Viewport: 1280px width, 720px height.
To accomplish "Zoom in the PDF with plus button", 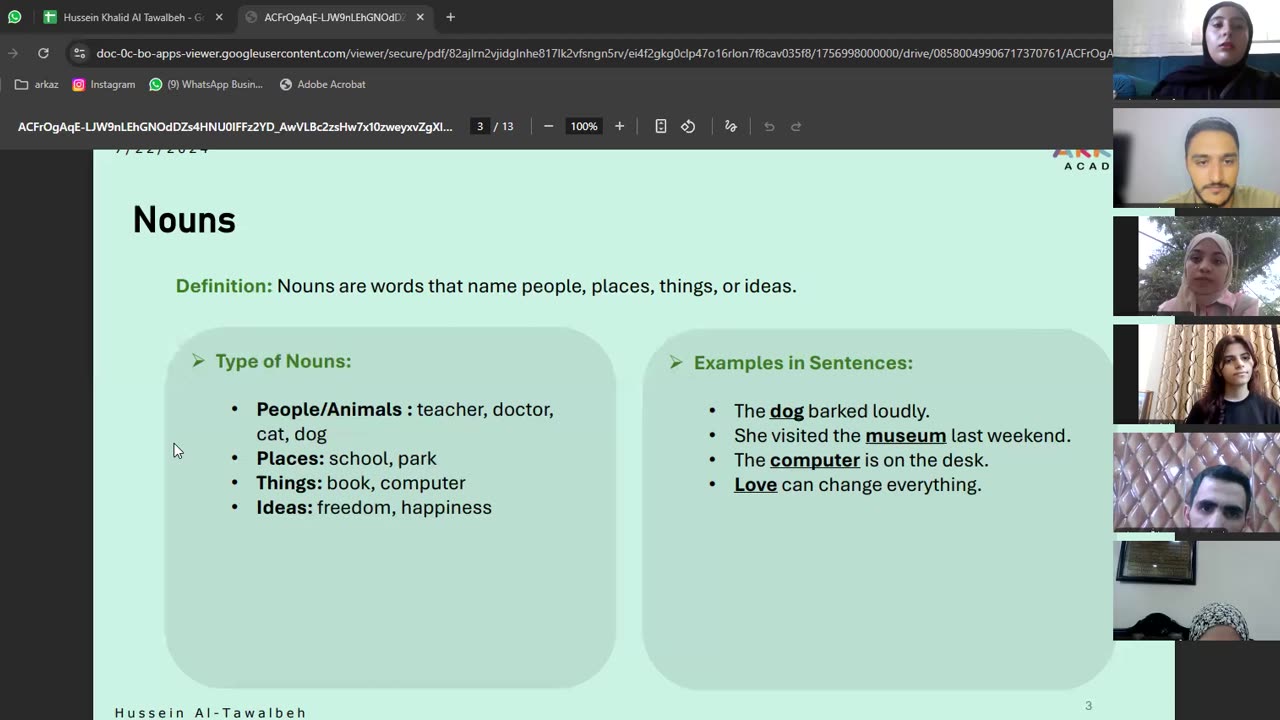I will pyautogui.click(x=619, y=127).
